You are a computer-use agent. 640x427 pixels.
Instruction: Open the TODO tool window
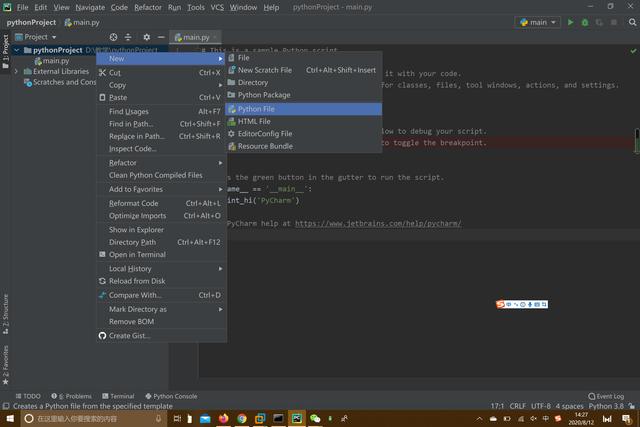(28, 396)
